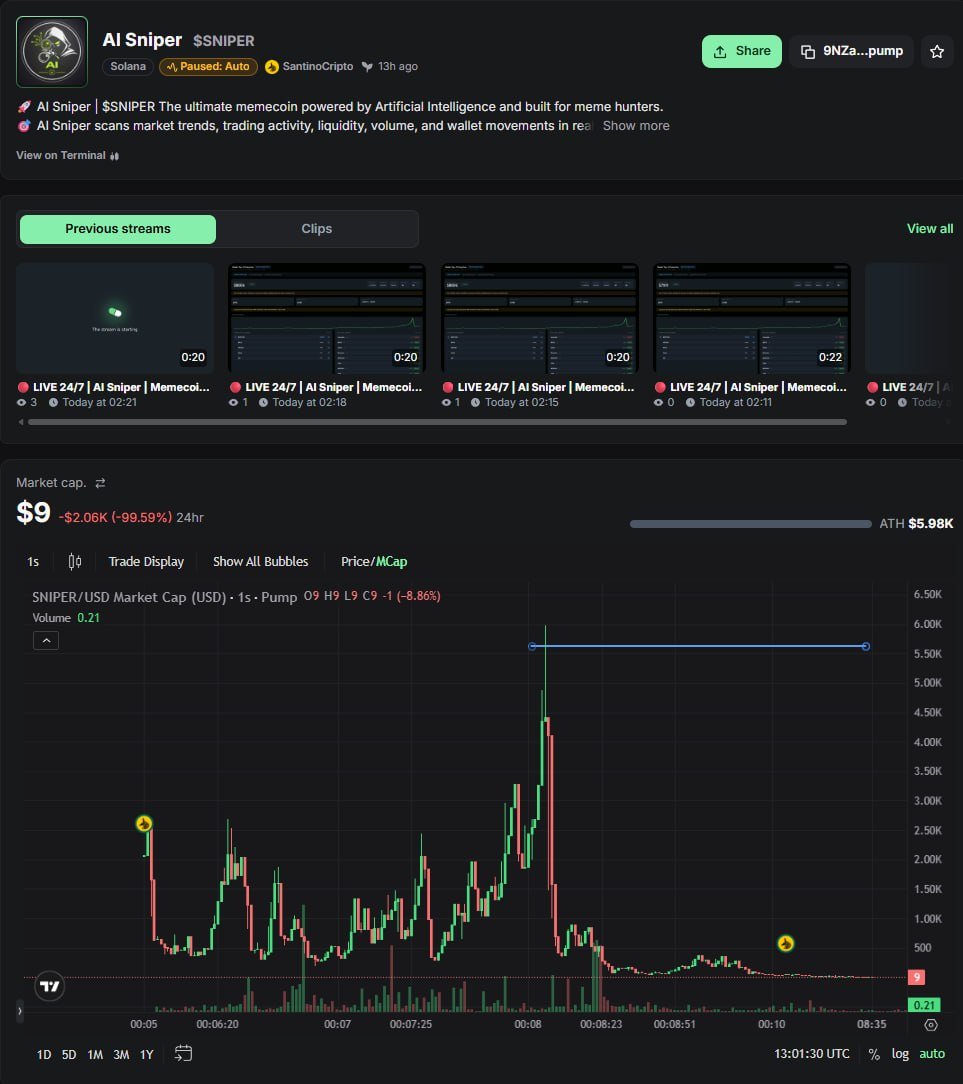Favorite the coin with the star icon
Screen dimensions: 963x1084
[x=937, y=52]
